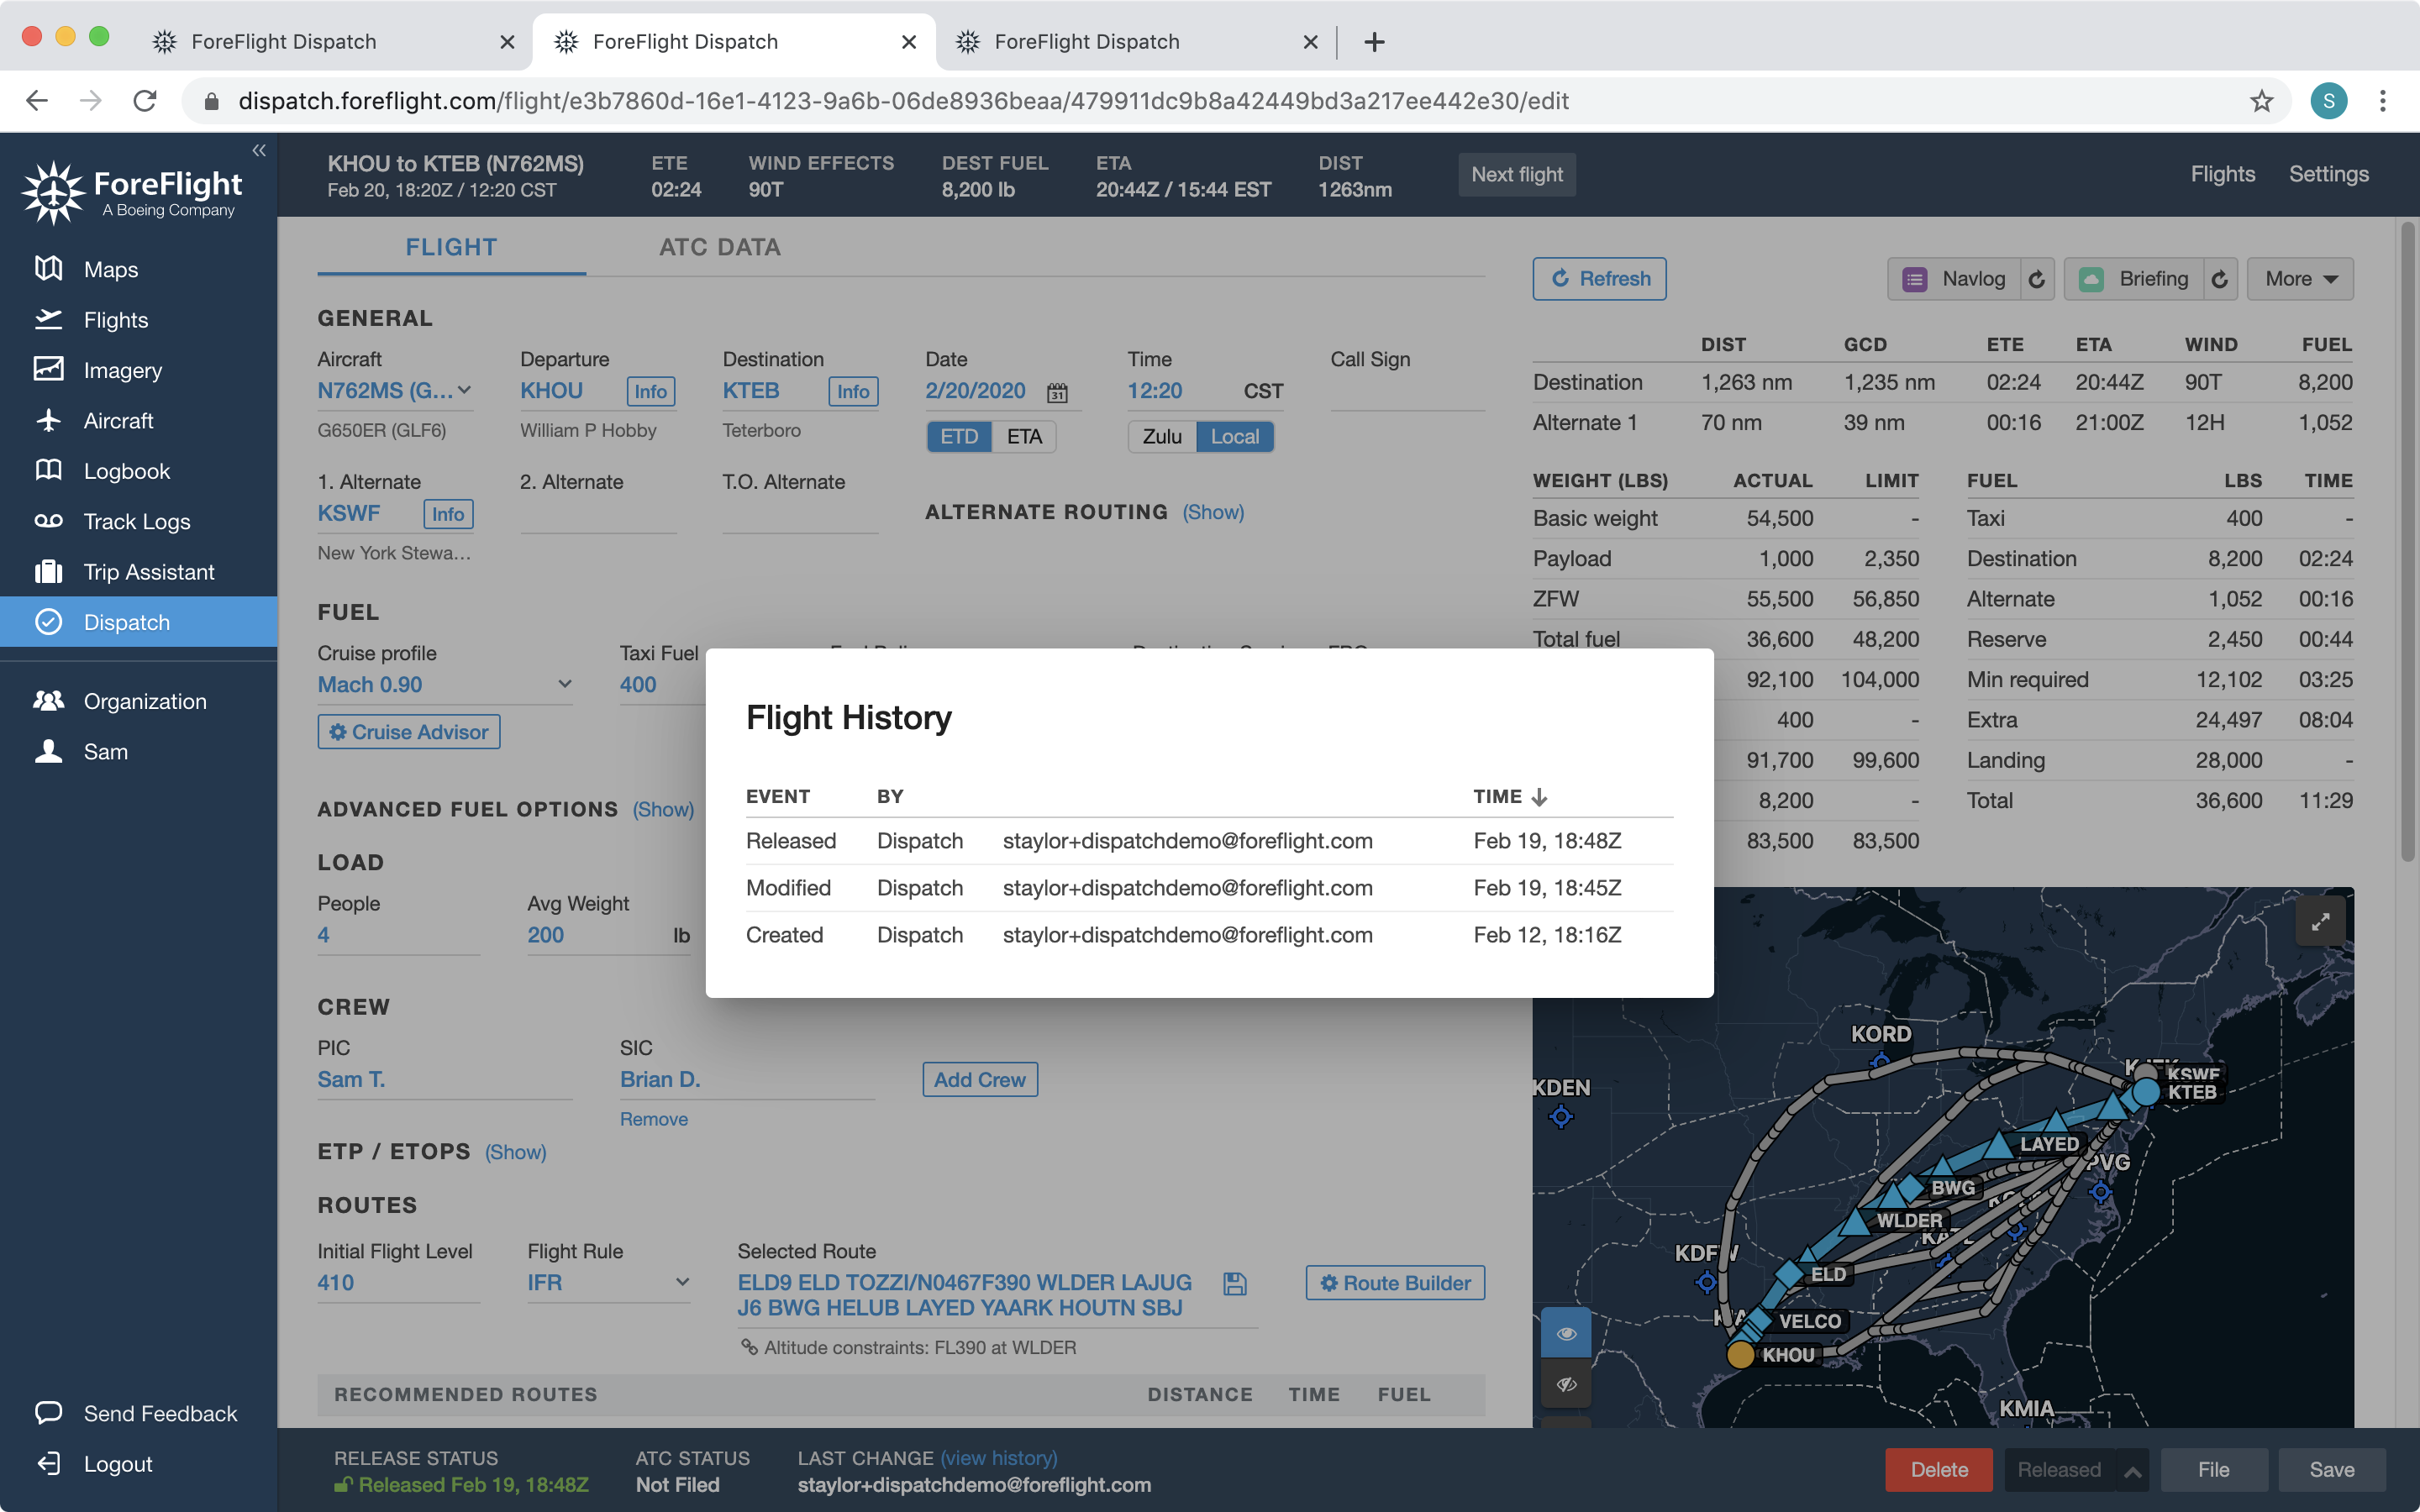
Task: Open Maps from the sidebar
Action: tap(110, 269)
